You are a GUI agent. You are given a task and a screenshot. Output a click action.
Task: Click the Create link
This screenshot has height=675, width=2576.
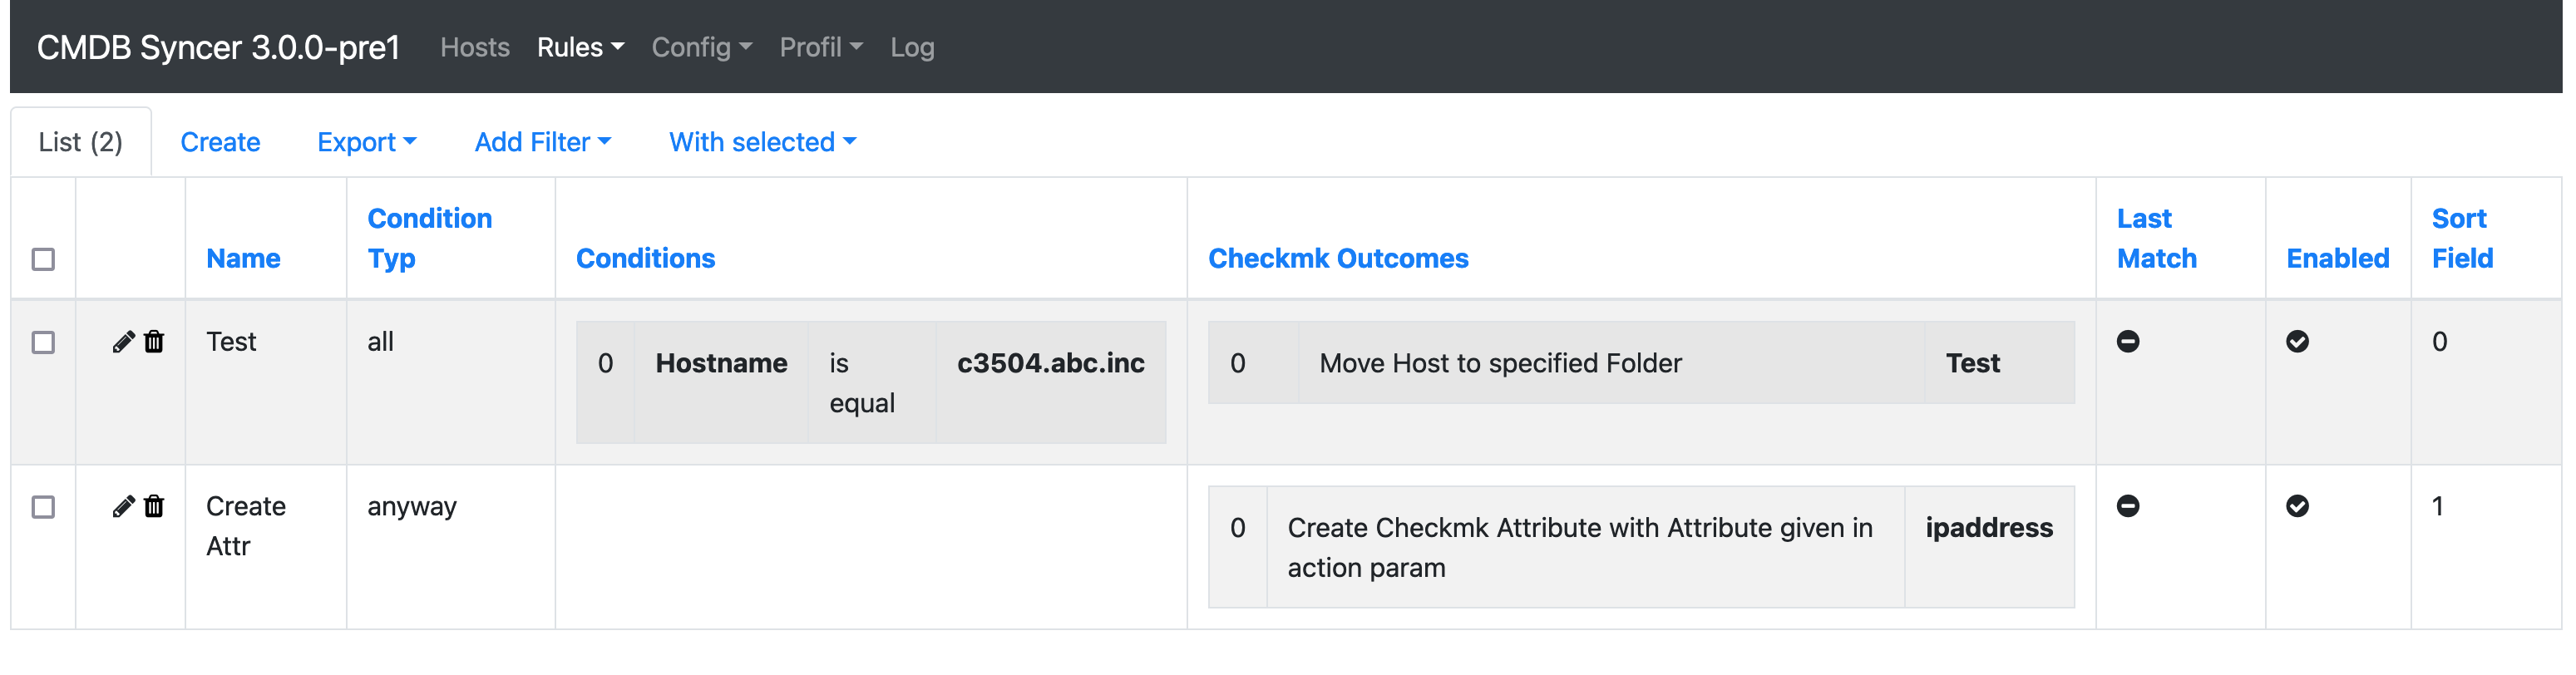point(220,142)
